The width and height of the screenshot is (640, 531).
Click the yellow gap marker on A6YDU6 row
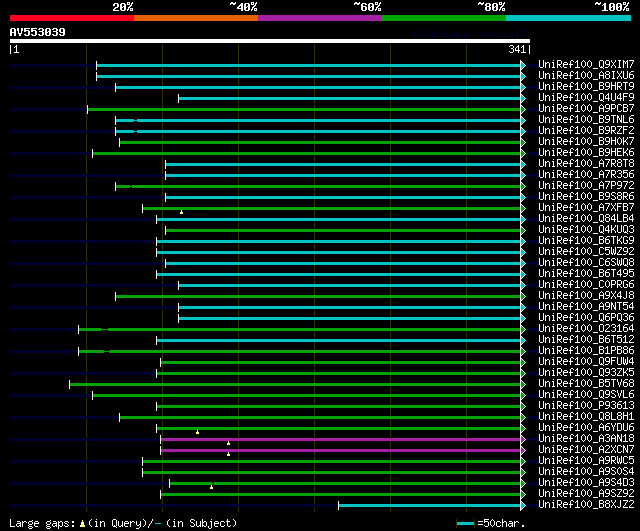tap(197, 432)
